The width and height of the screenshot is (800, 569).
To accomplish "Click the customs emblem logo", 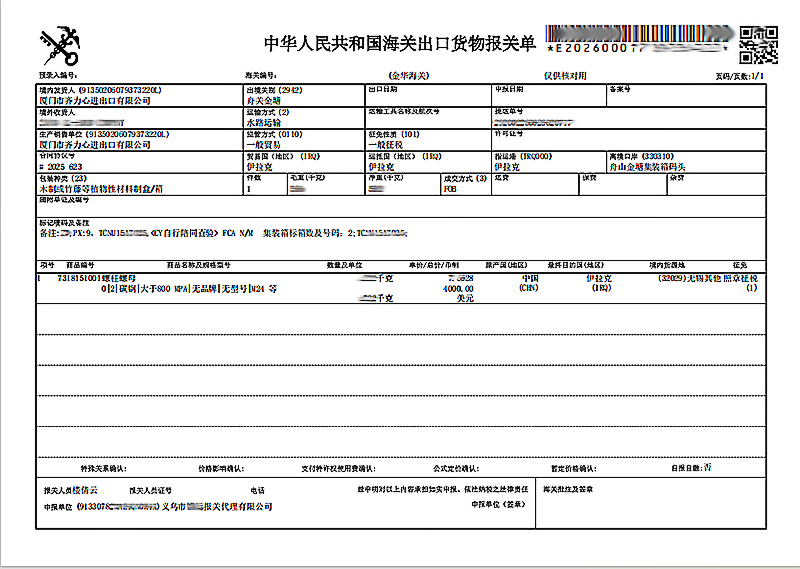I will [60, 46].
